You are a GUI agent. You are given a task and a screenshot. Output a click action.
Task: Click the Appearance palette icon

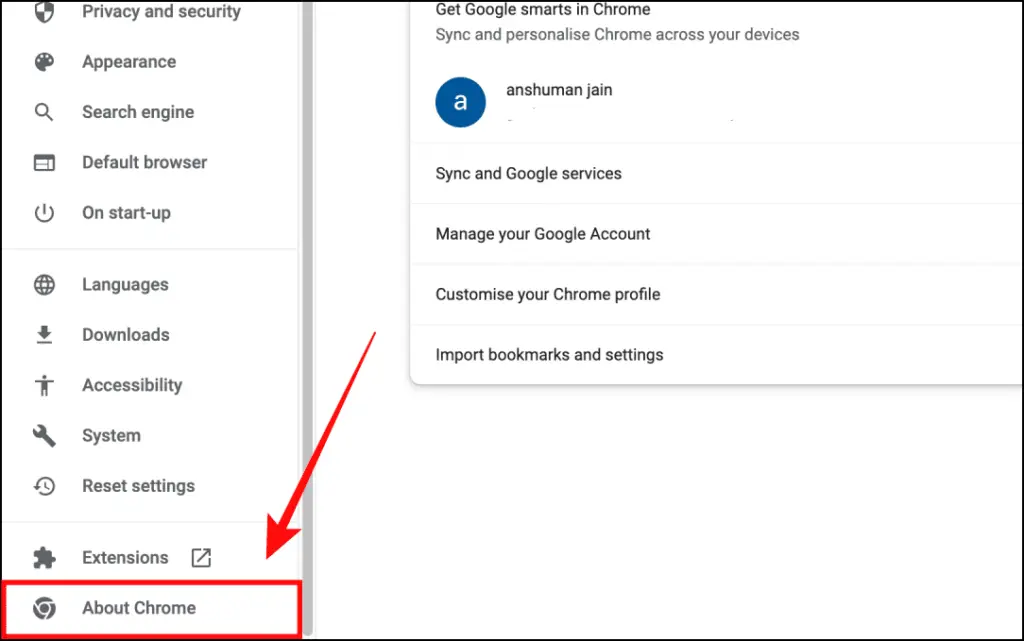pyautogui.click(x=44, y=62)
